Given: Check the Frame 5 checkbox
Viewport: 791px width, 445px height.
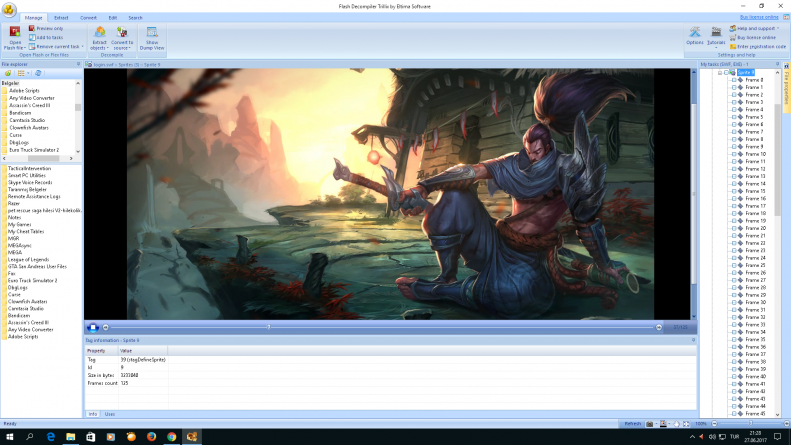Looking at the screenshot, I should [x=734, y=117].
